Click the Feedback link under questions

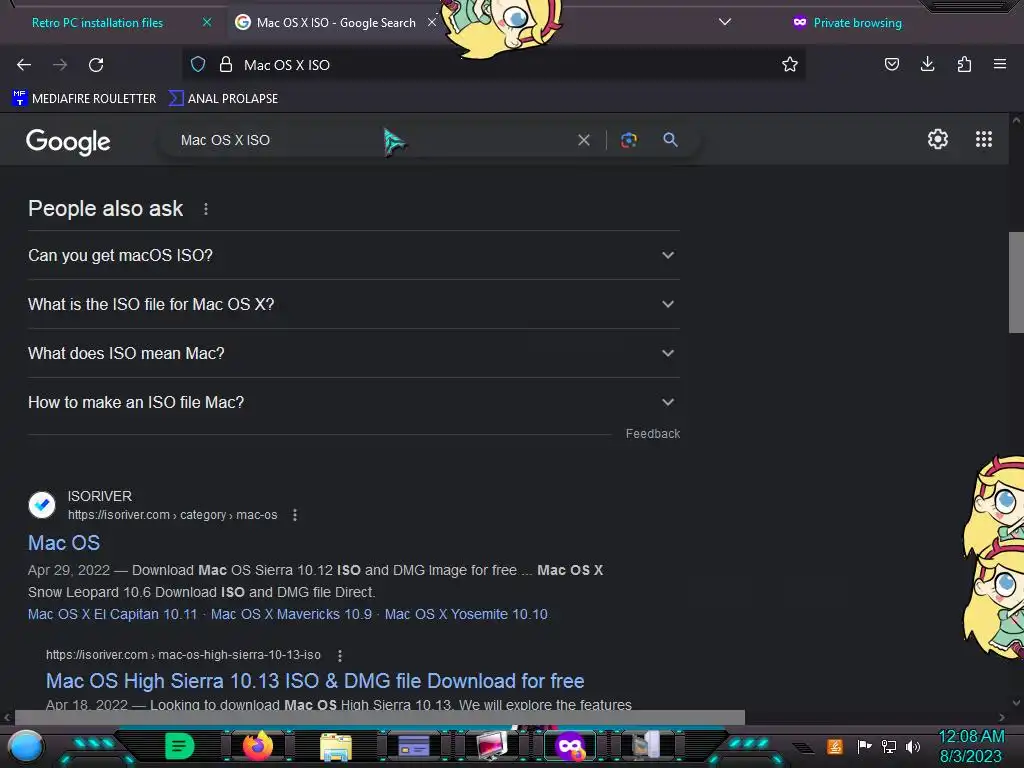[x=652, y=434]
